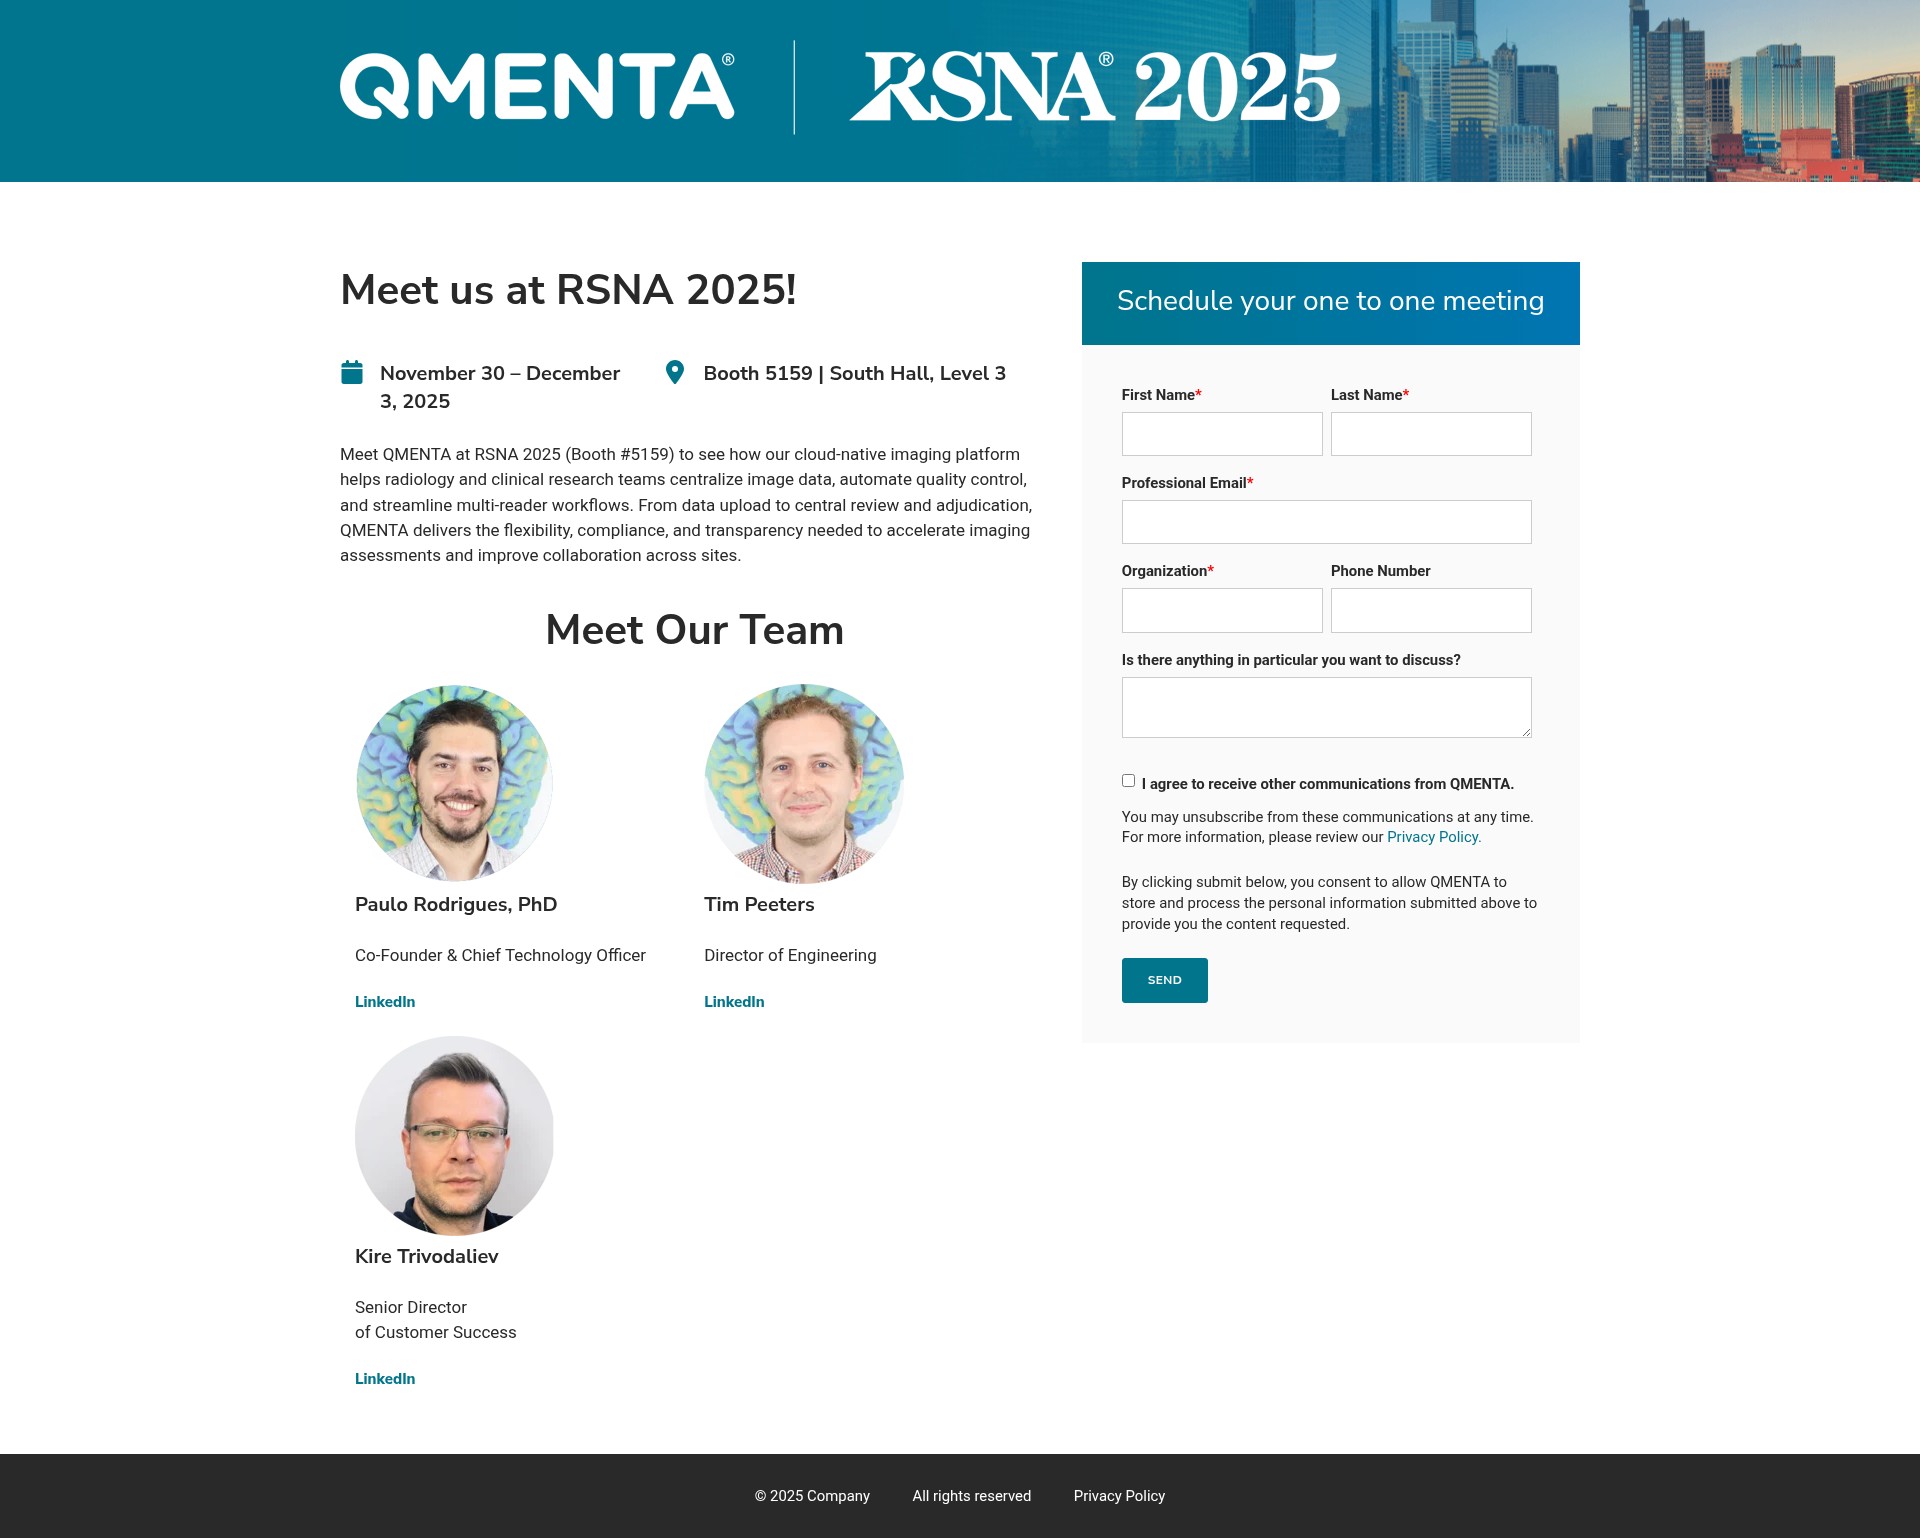Screen dimensions: 1920x1538
Task: Click the name "Kire Trivodaliev"
Action: [427, 1256]
